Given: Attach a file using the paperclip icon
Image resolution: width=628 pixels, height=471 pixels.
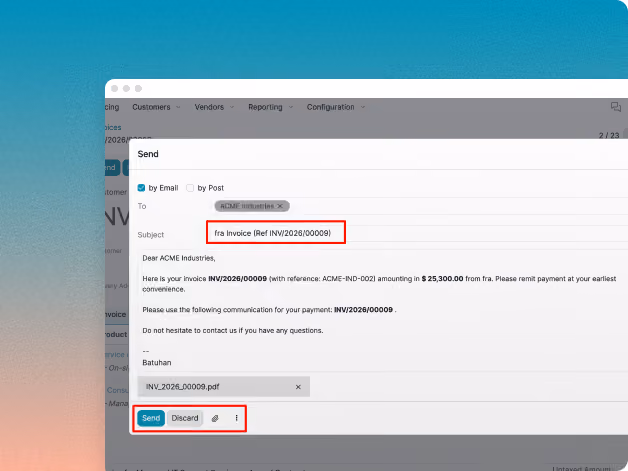Looking at the screenshot, I should (x=215, y=418).
